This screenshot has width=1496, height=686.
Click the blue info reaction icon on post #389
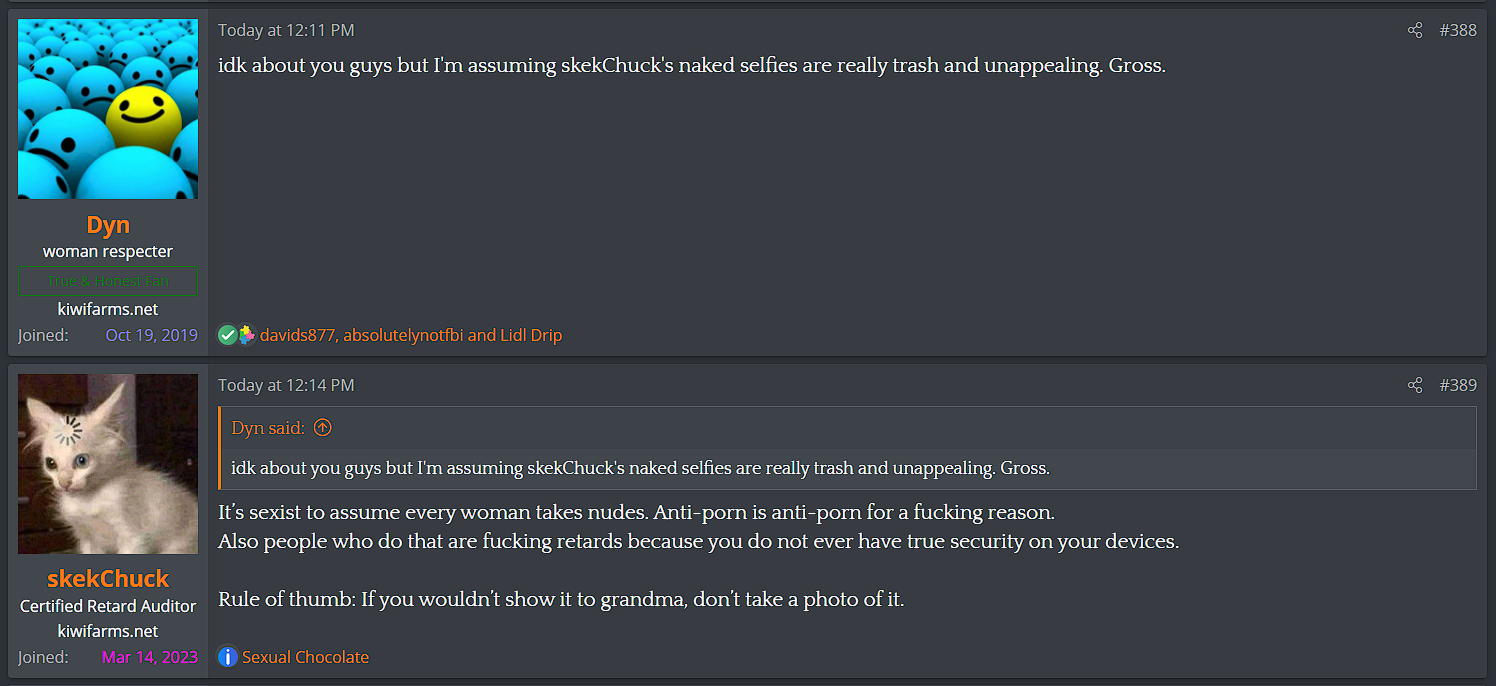[x=228, y=657]
